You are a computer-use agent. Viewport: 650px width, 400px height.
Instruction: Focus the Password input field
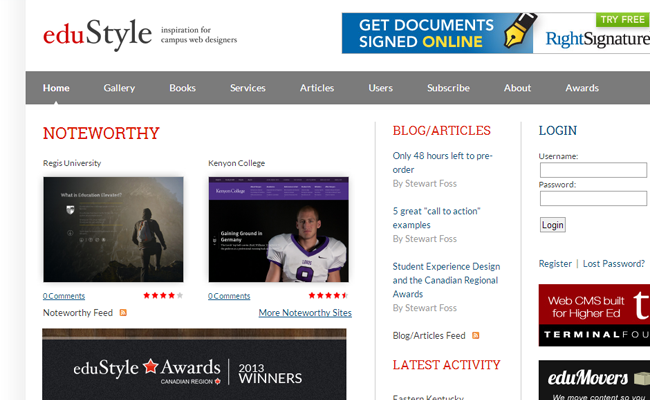[x=593, y=198]
